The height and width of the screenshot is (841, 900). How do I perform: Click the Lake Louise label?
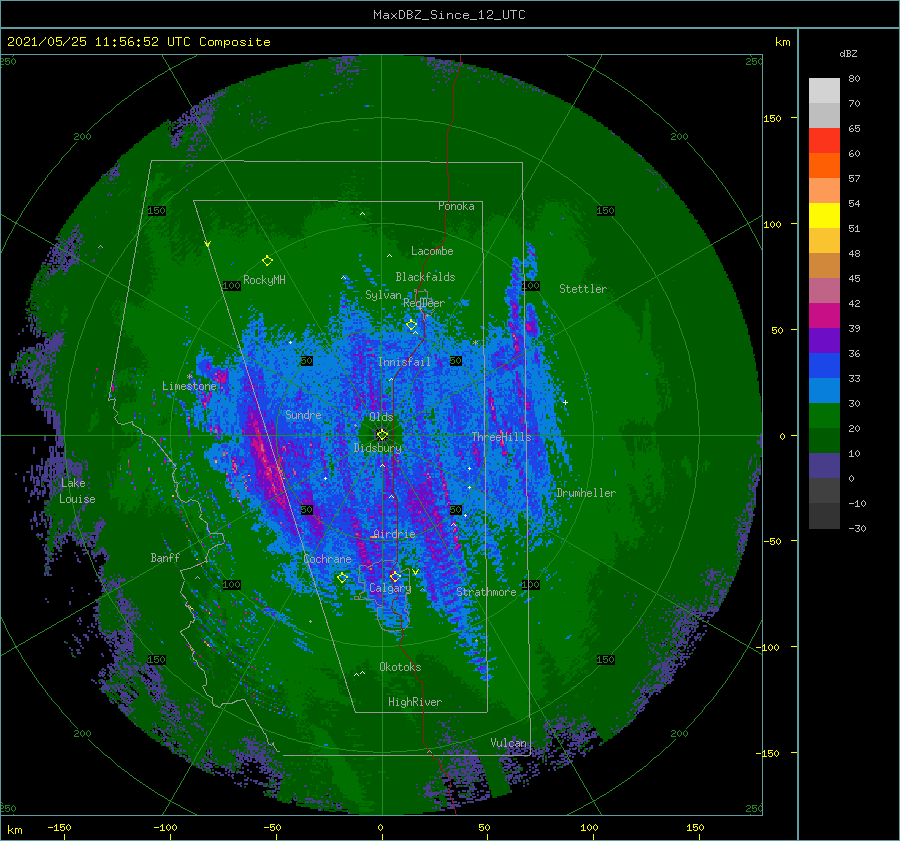77,491
